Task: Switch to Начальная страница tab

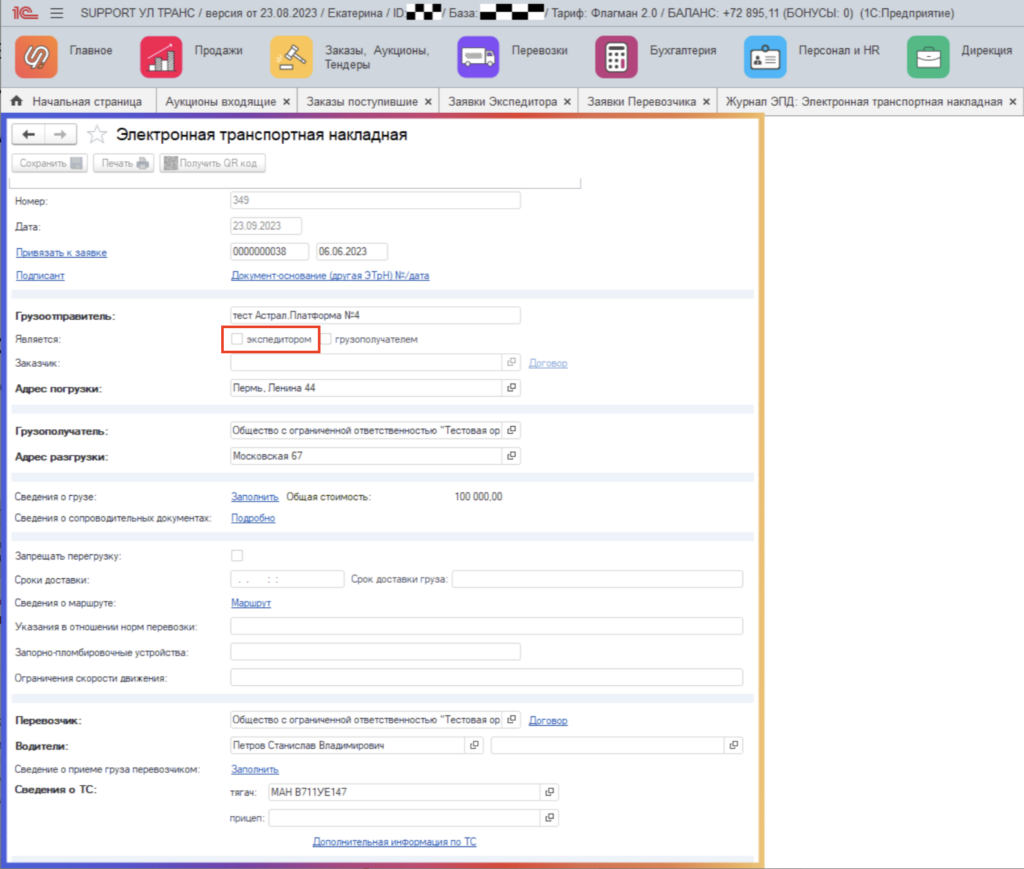Action: coord(78,101)
